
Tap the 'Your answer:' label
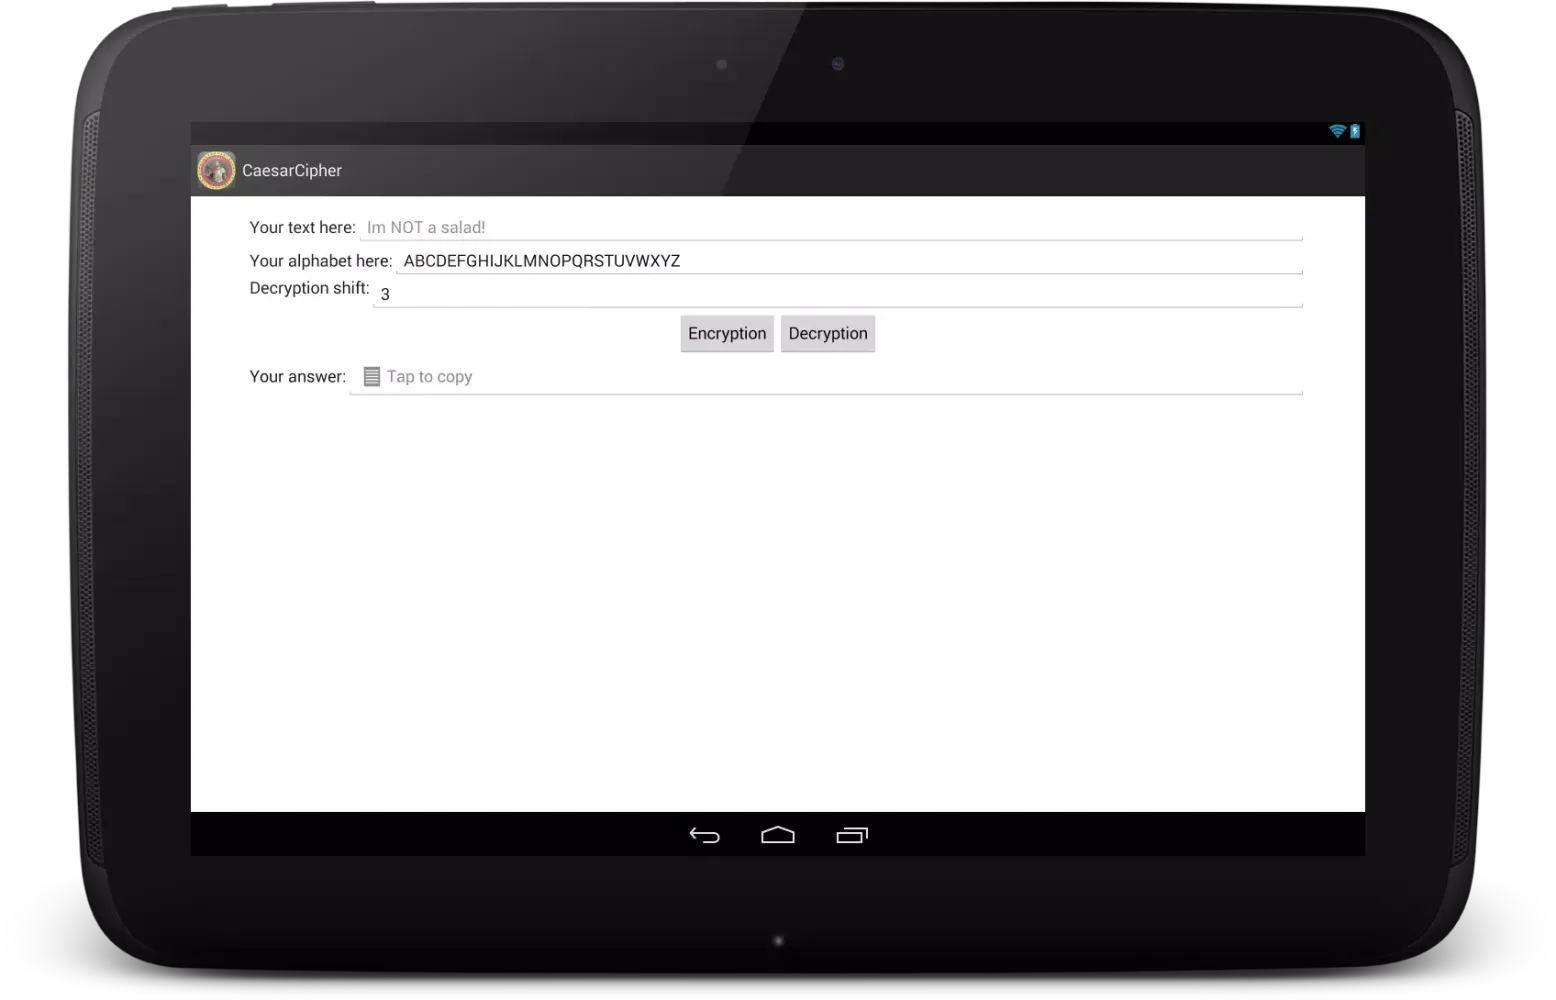click(x=297, y=377)
